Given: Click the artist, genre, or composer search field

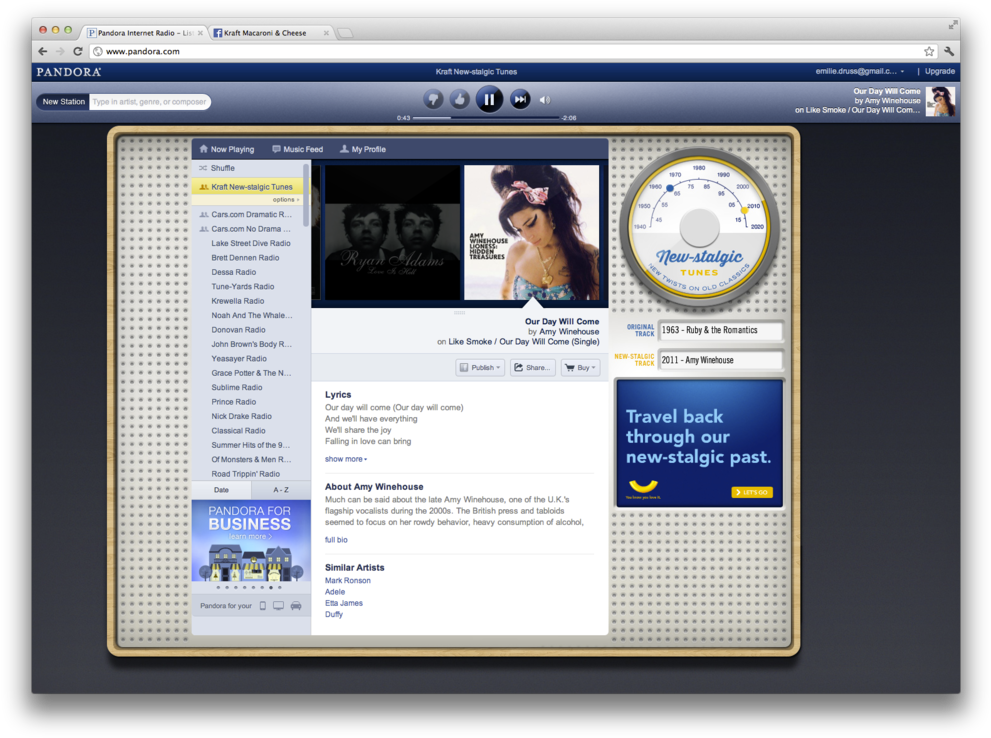Looking at the screenshot, I should [x=149, y=102].
